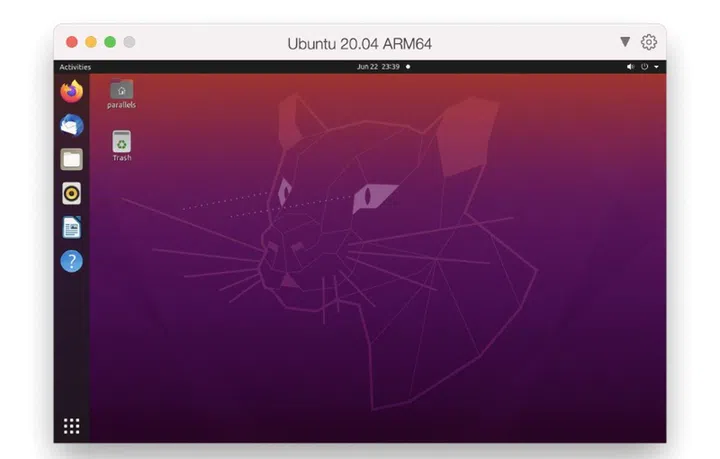720x459 pixels.
Task: Open Rhythmbox music player from the dock
Action: click(x=72, y=193)
